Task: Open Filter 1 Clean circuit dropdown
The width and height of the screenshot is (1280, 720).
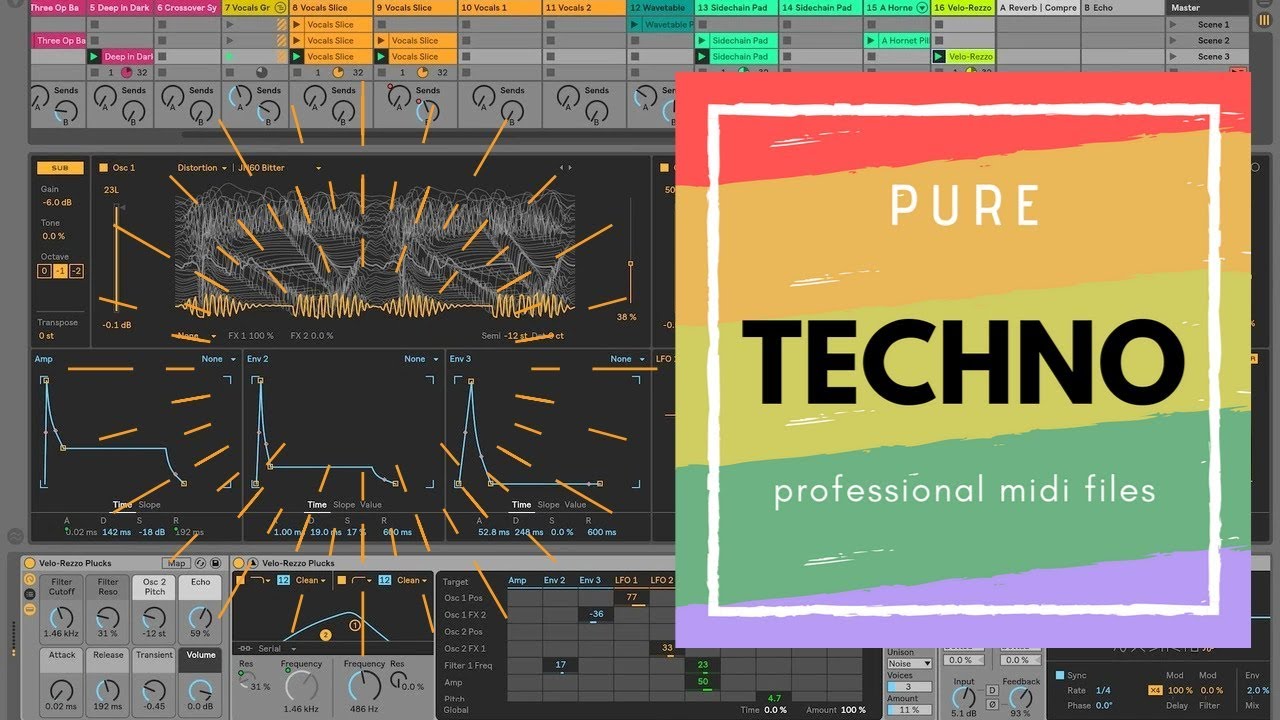Action: (x=312, y=580)
